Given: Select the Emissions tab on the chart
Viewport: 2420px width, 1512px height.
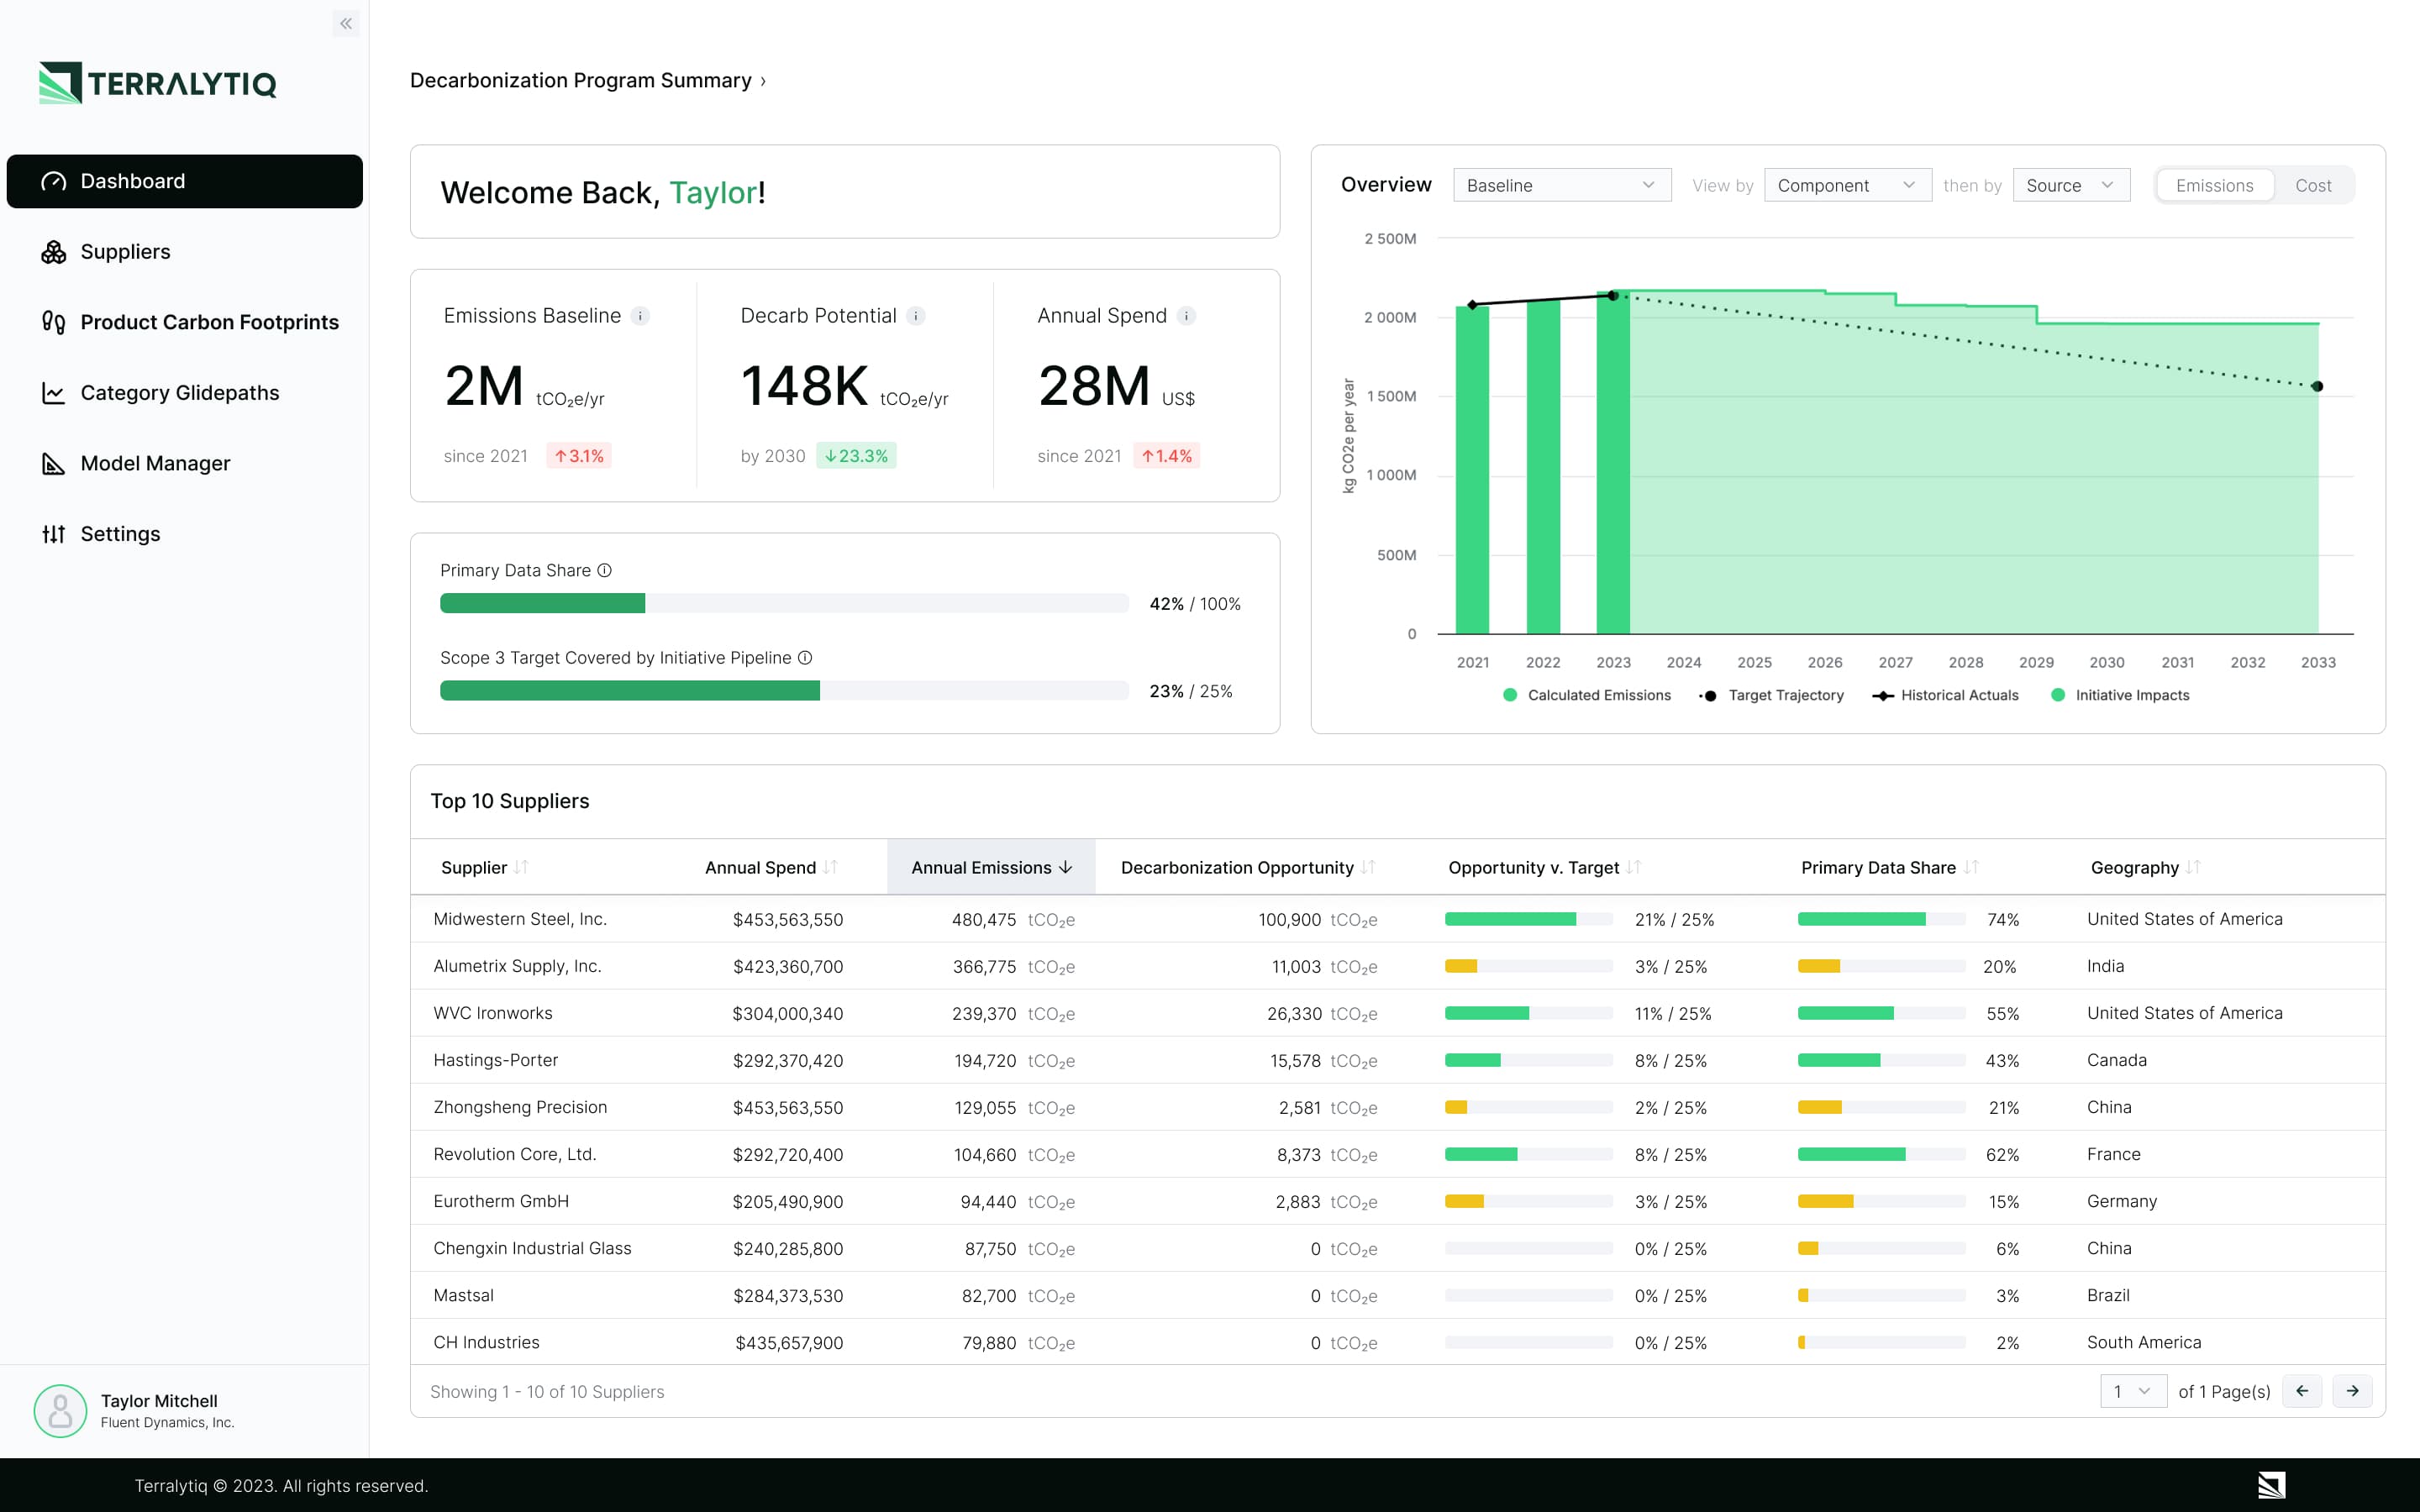Looking at the screenshot, I should pyautogui.click(x=2215, y=185).
